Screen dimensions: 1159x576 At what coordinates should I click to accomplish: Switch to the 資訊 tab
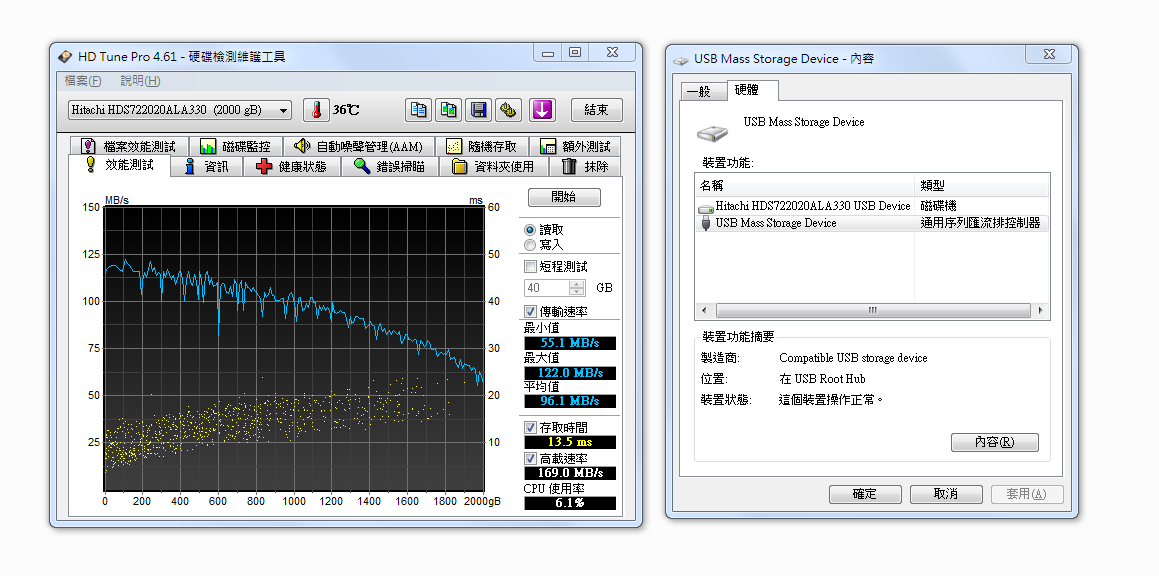[x=208, y=166]
